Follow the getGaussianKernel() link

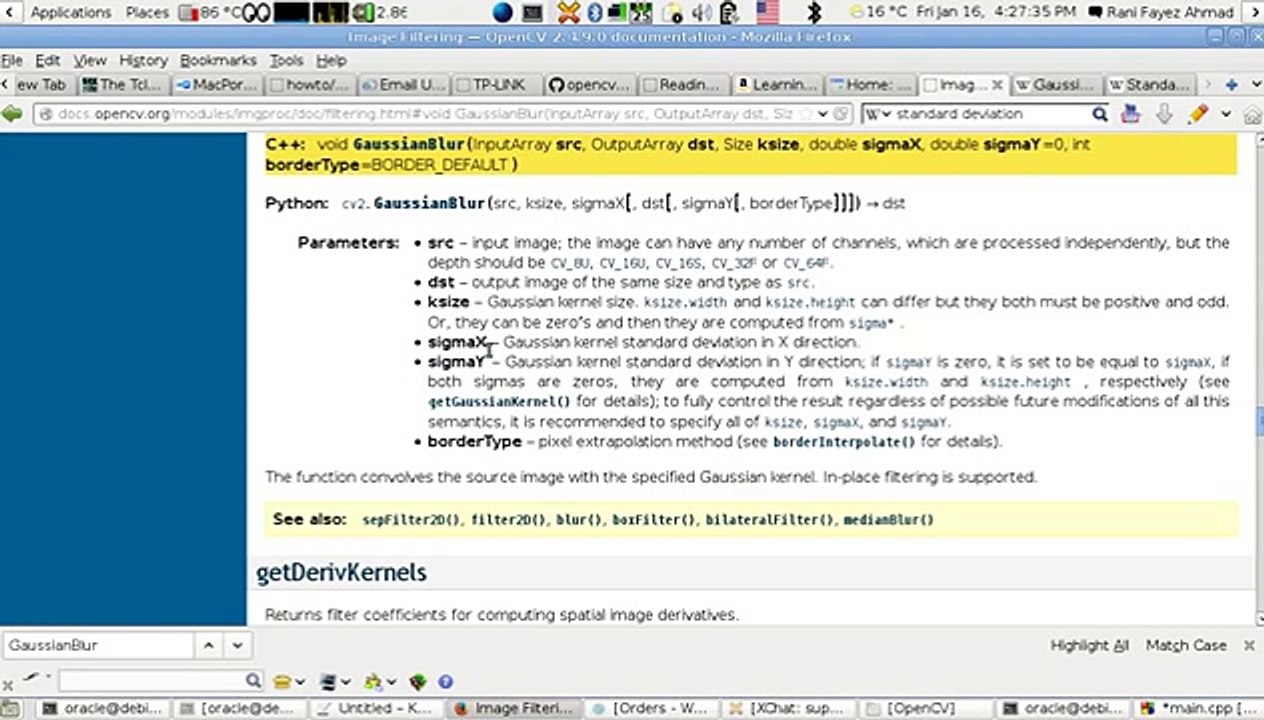pos(498,402)
